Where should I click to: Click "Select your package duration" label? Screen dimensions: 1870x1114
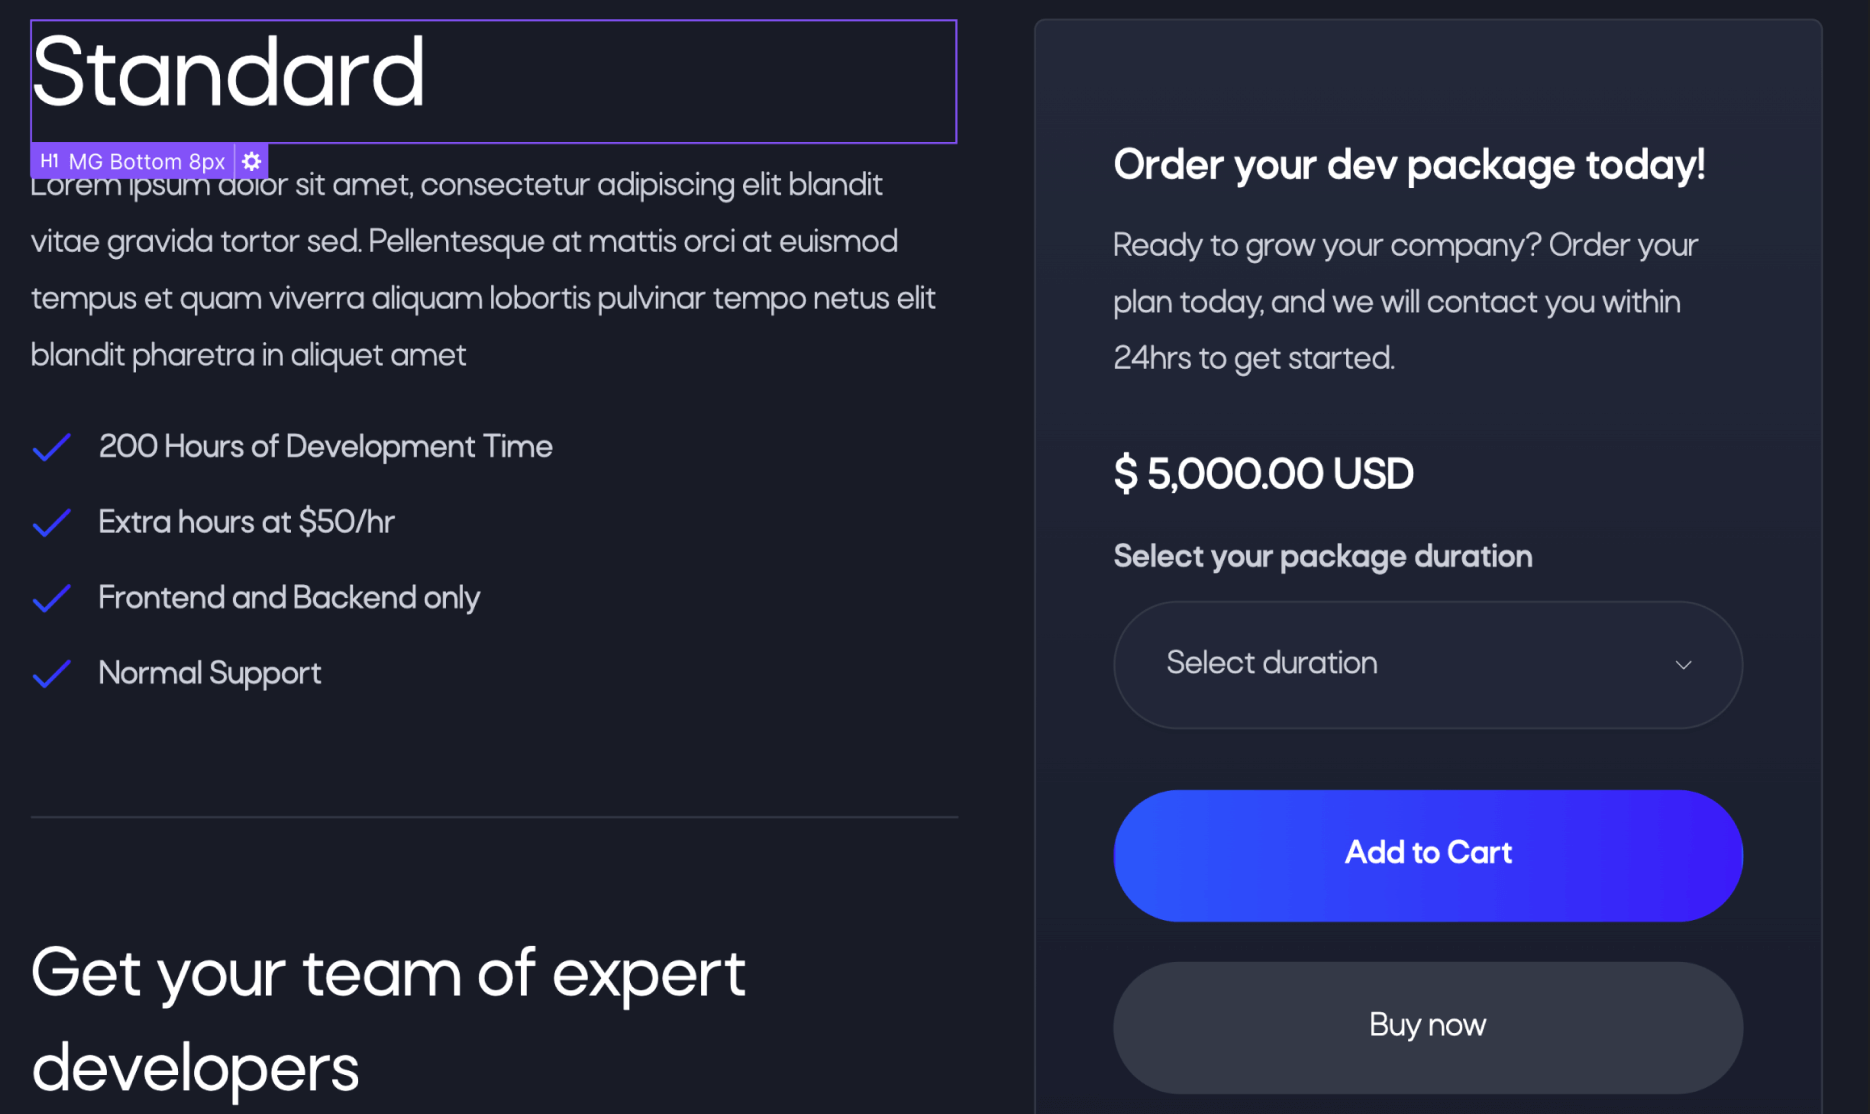pyautogui.click(x=1322, y=556)
